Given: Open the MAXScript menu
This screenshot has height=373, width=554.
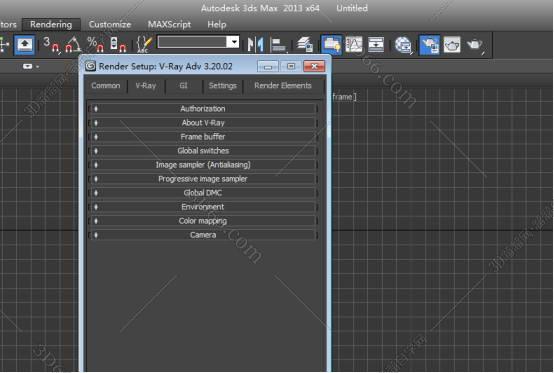Looking at the screenshot, I should tap(169, 24).
